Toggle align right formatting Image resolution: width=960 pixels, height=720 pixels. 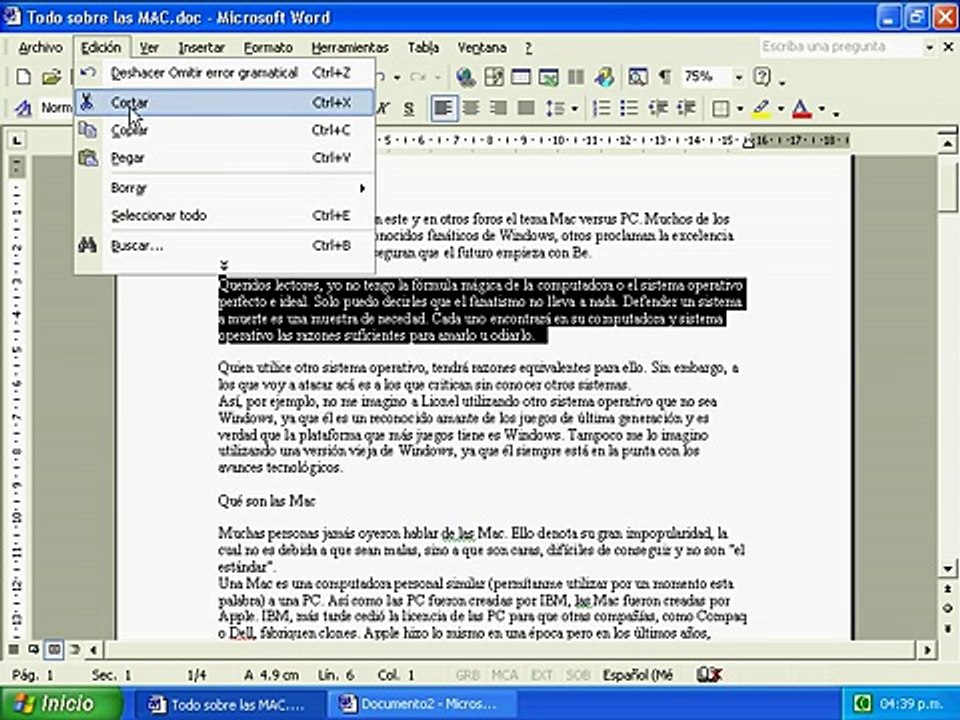pos(498,109)
